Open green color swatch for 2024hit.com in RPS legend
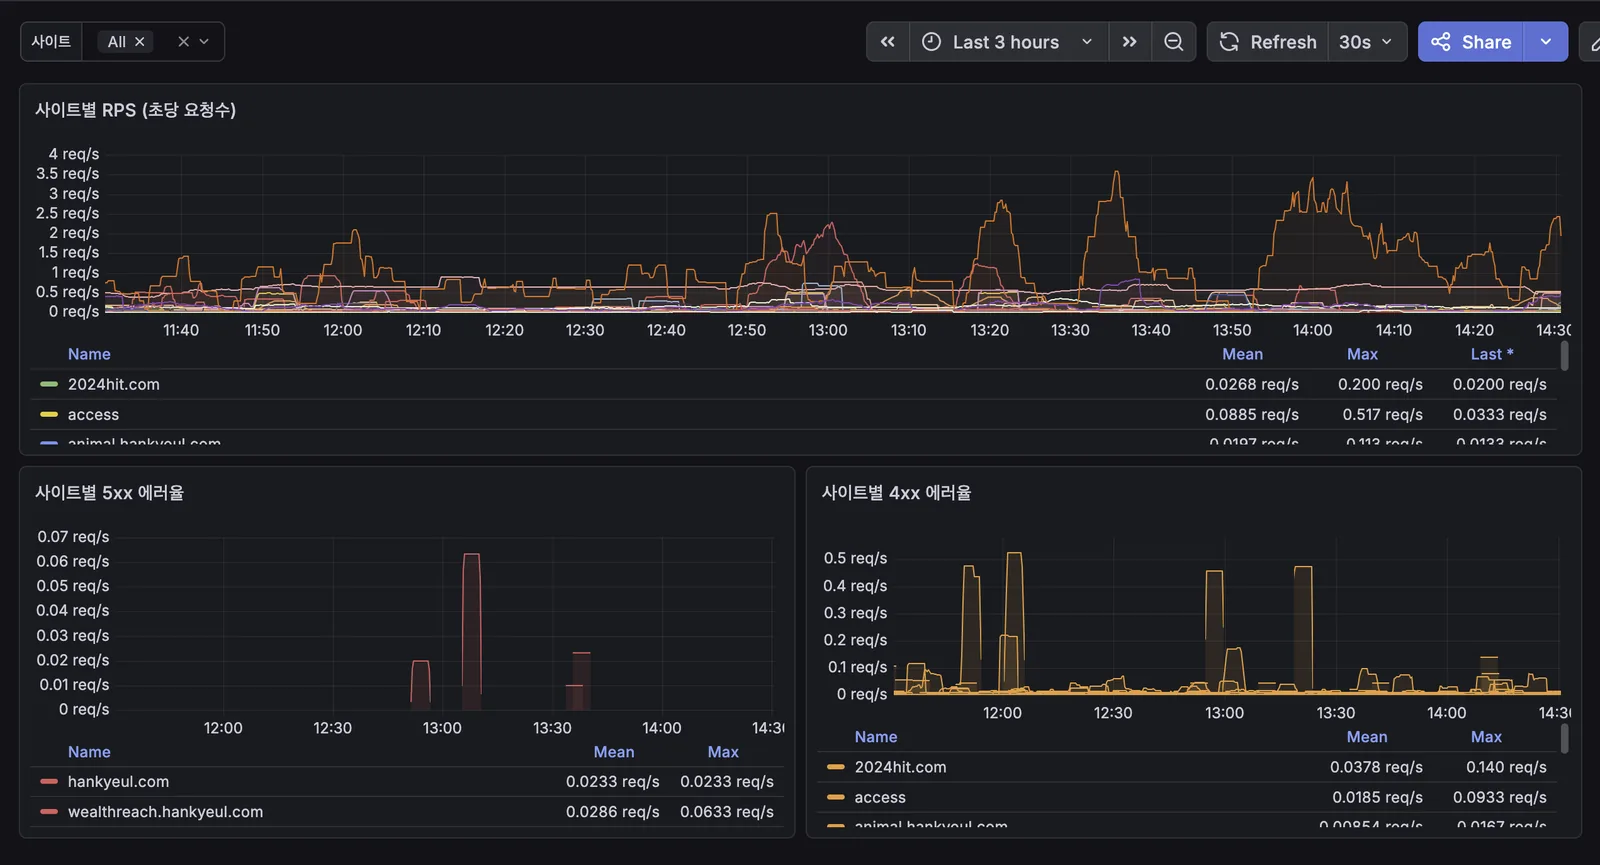The height and width of the screenshot is (865, 1600). tap(49, 384)
